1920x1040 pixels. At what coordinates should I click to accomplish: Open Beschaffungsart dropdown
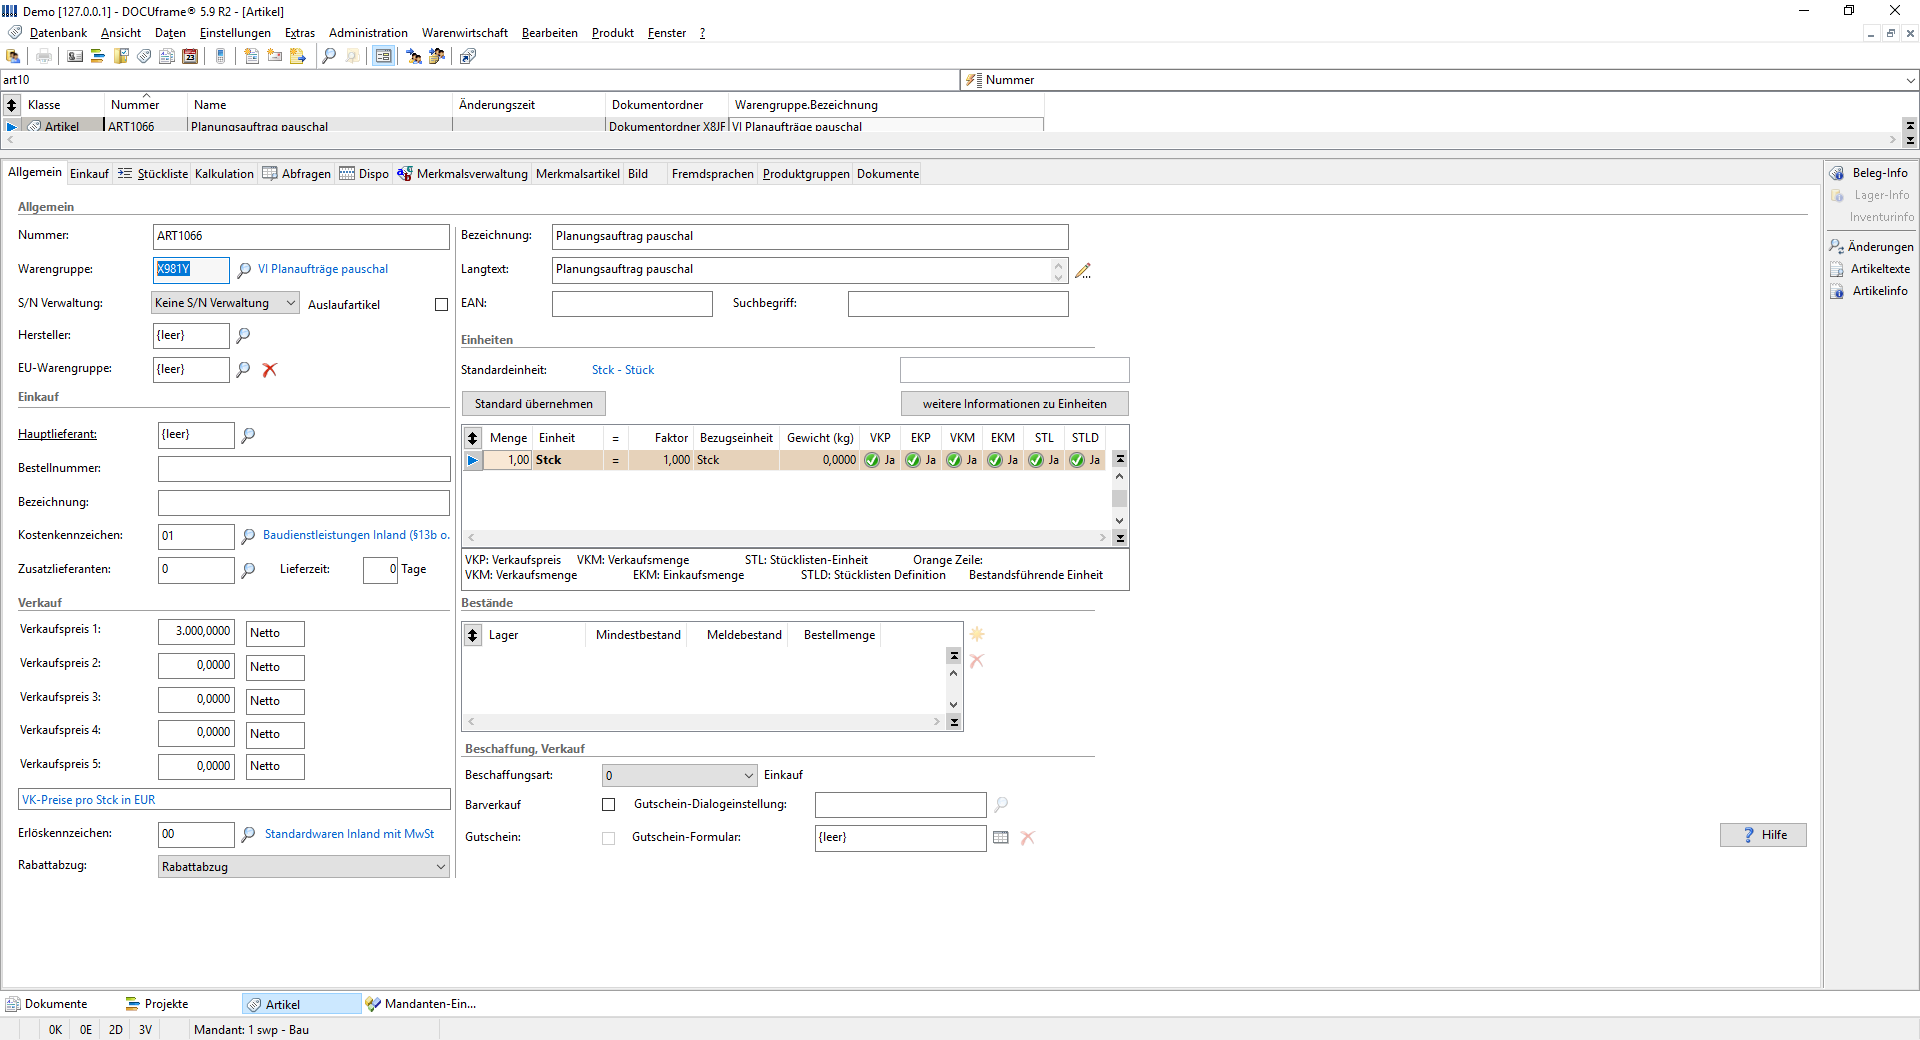click(680, 776)
